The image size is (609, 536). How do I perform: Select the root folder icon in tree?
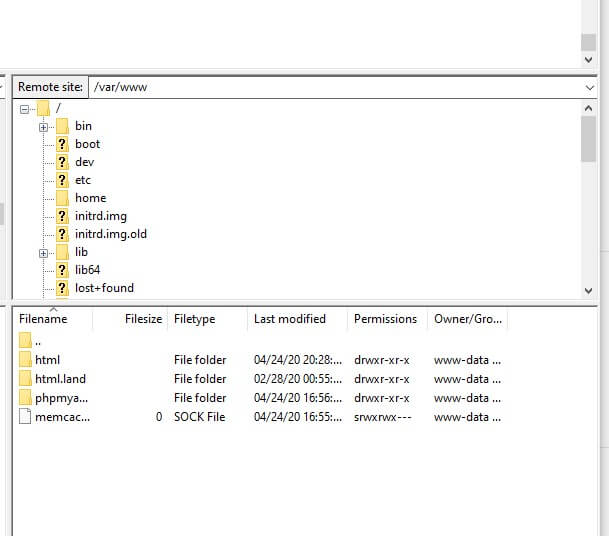[44, 108]
